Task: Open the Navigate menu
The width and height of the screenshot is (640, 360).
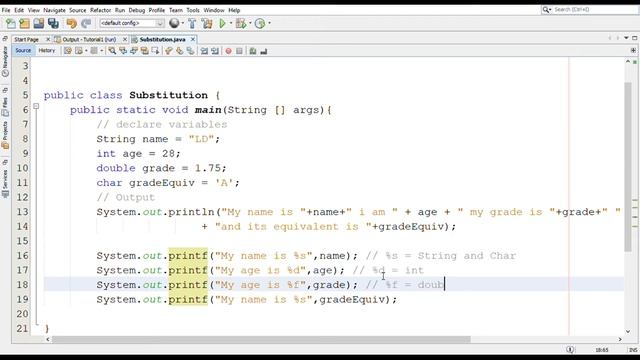Action: click(x=54, y=10)
